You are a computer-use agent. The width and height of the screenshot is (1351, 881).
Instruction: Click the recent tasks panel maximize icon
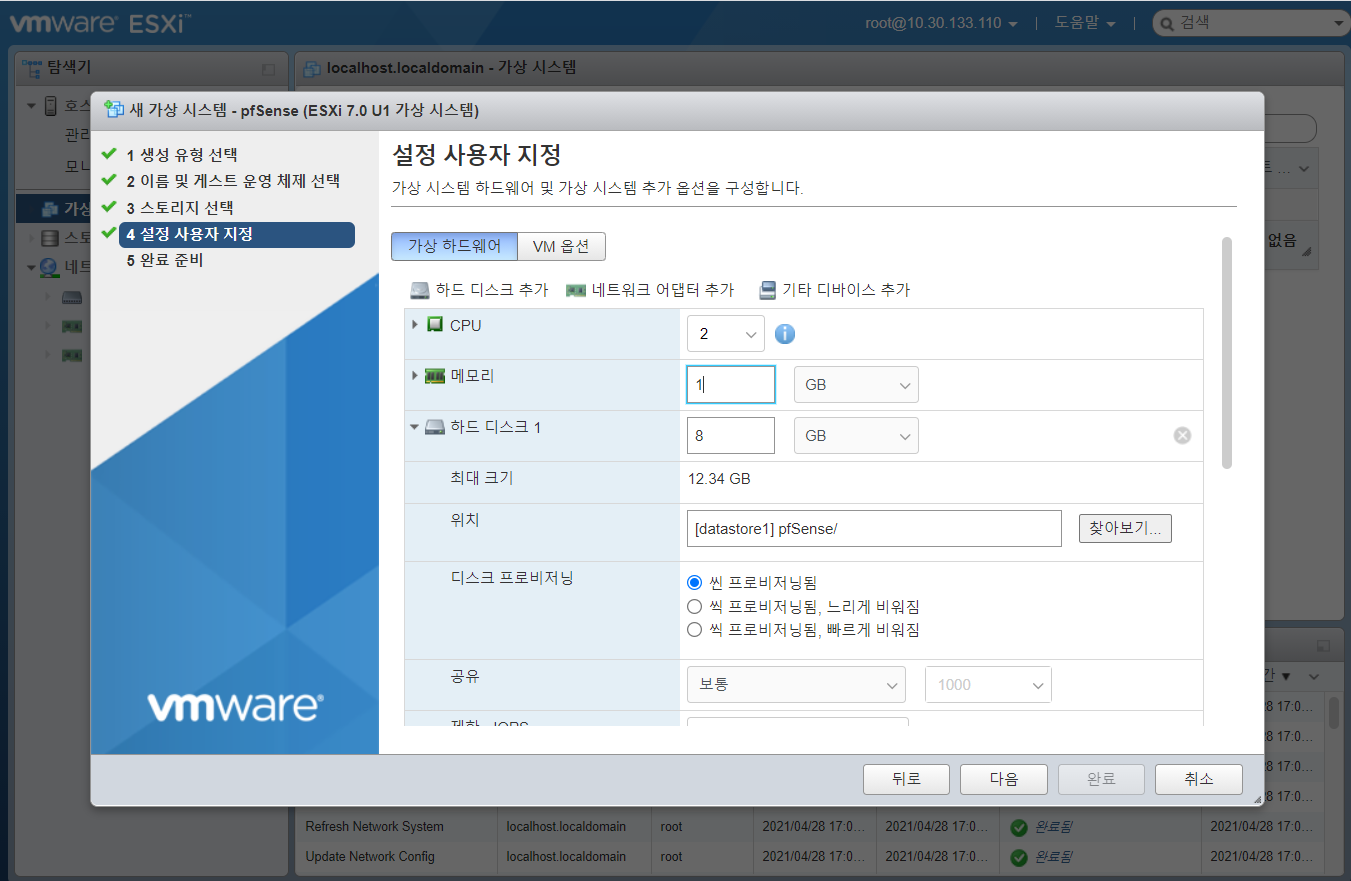1323,647
